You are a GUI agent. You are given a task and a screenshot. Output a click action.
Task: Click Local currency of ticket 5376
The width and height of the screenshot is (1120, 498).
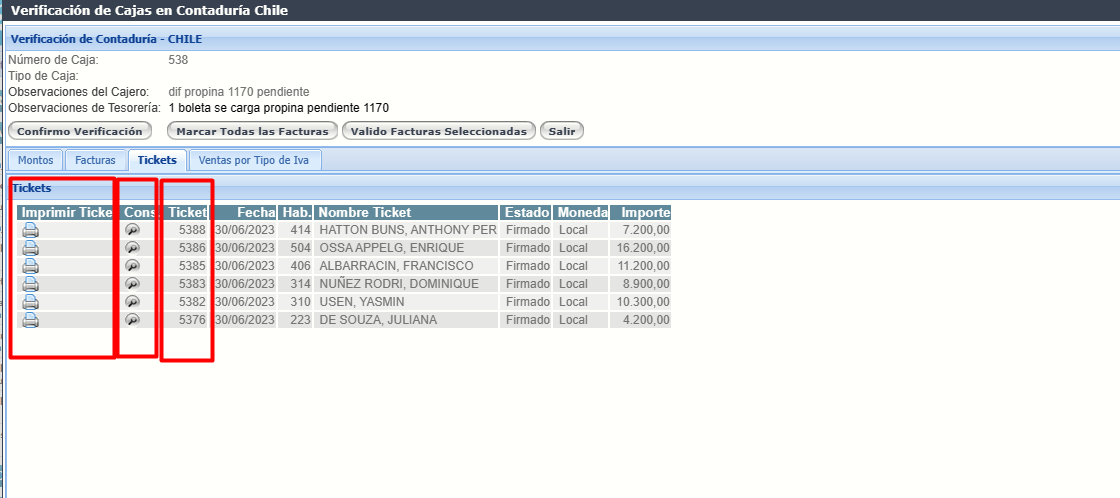tap(573, 319)
